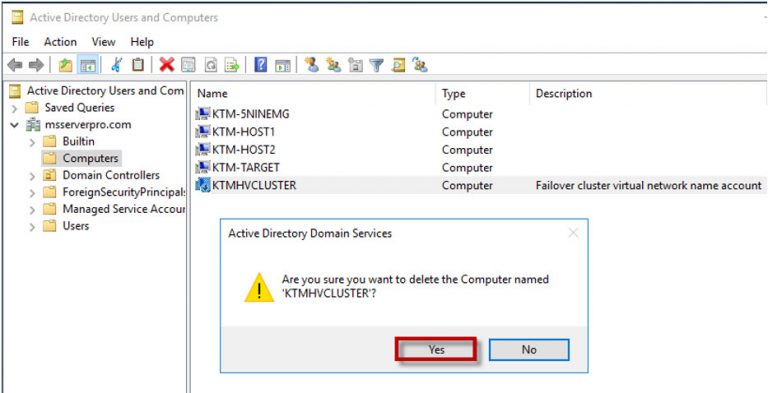The width and height of the screenshot is (768, 393).
Task: Click the Failover cluster description text
Action: tap(648, 185)
